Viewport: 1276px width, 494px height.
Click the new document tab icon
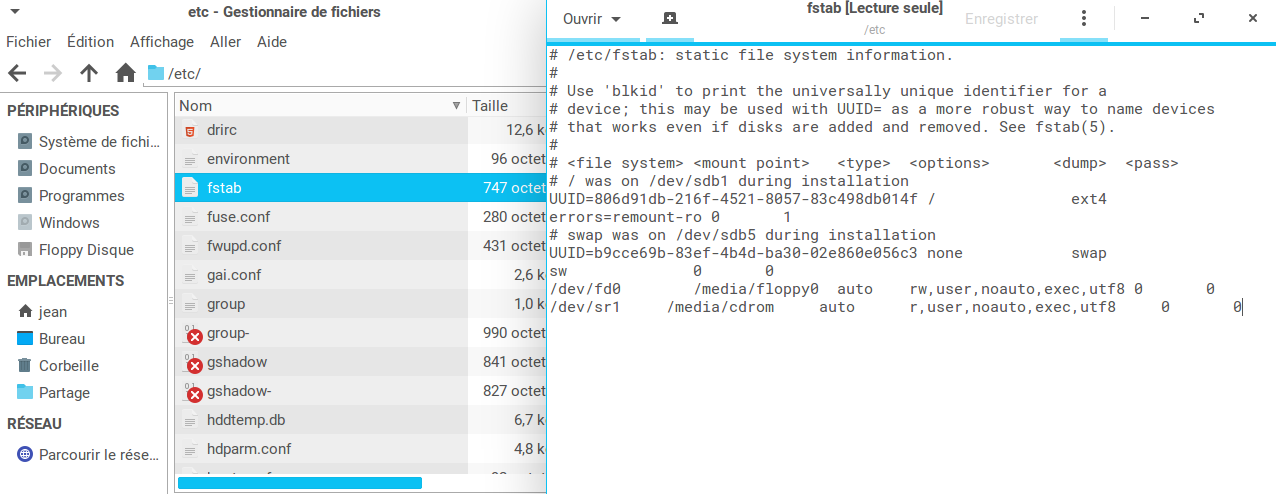click(x=669, y=19)
